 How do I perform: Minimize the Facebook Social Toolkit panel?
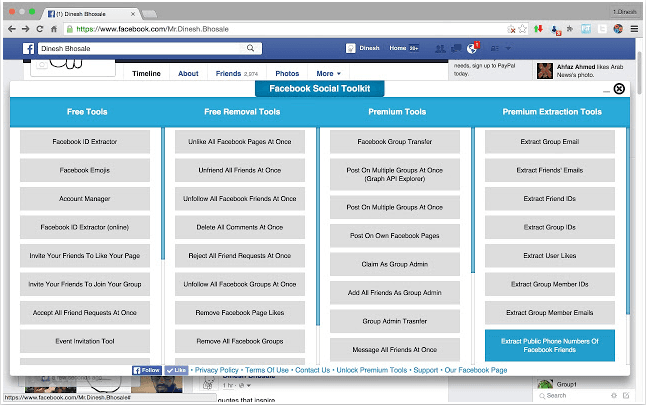(606, 91)
